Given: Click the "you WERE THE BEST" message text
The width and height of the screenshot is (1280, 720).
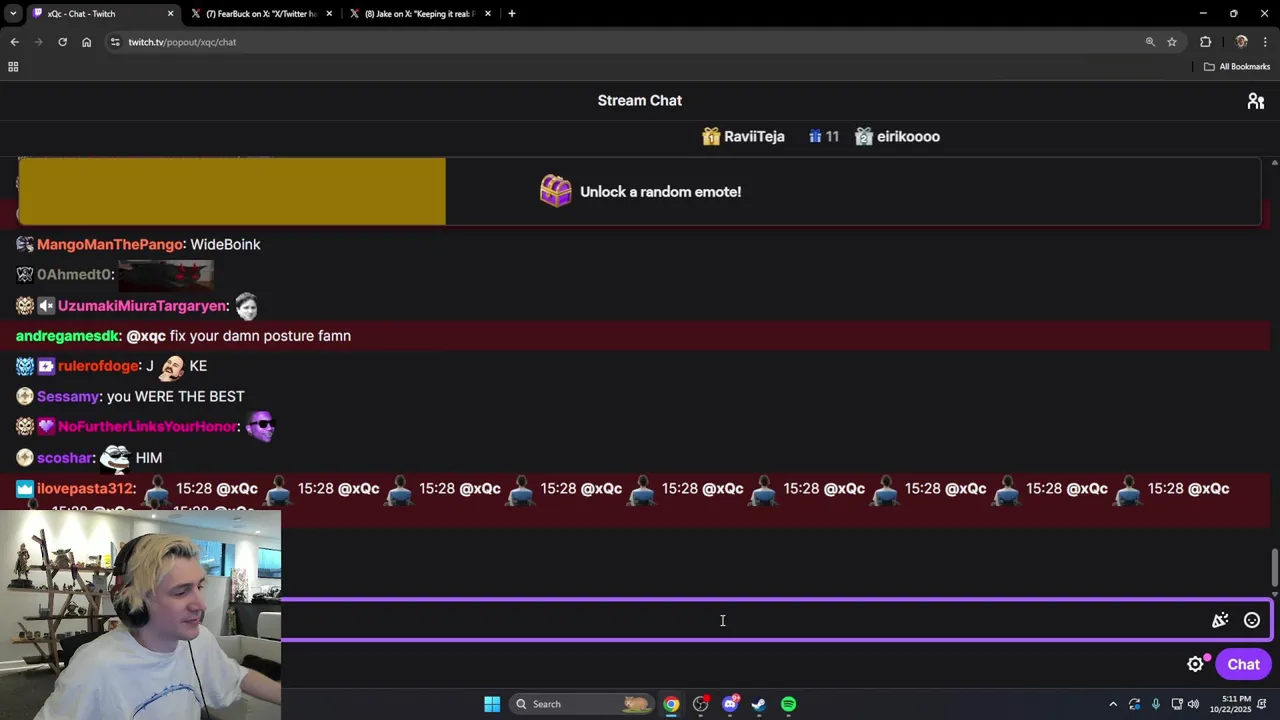Looking at the screenshot, I should [175, 397].
